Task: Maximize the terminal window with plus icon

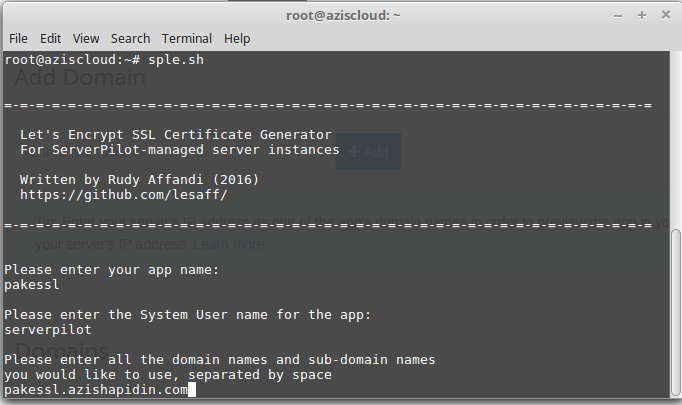Action: coord(641,14)
